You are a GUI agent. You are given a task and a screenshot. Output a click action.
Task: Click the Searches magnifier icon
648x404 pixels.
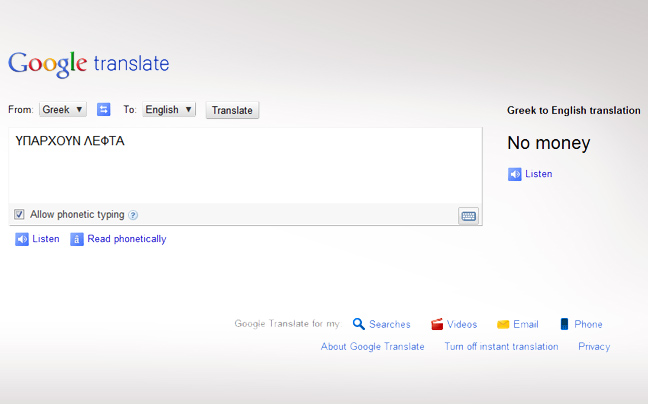358,324
